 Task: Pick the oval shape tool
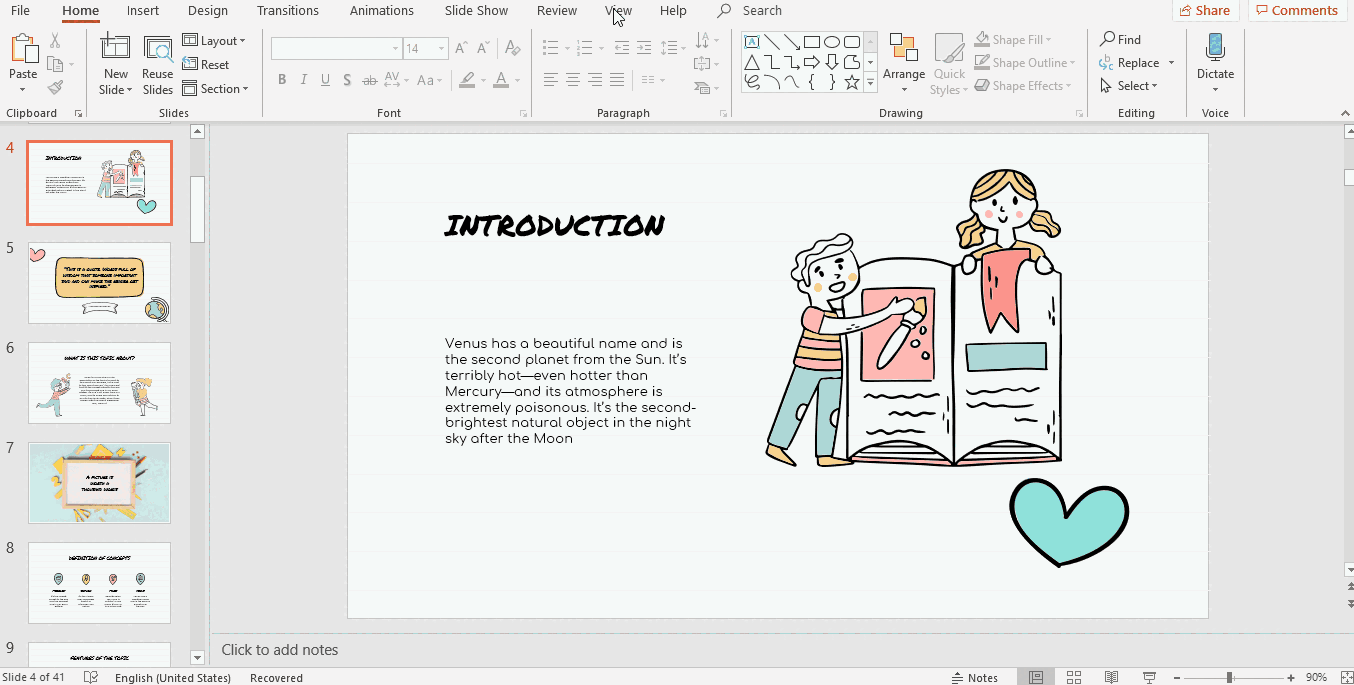coord(832,42)
